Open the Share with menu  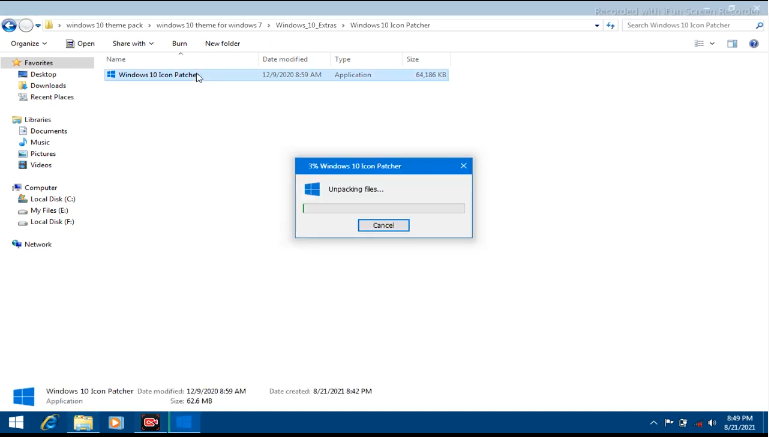(x=133, y=43)
